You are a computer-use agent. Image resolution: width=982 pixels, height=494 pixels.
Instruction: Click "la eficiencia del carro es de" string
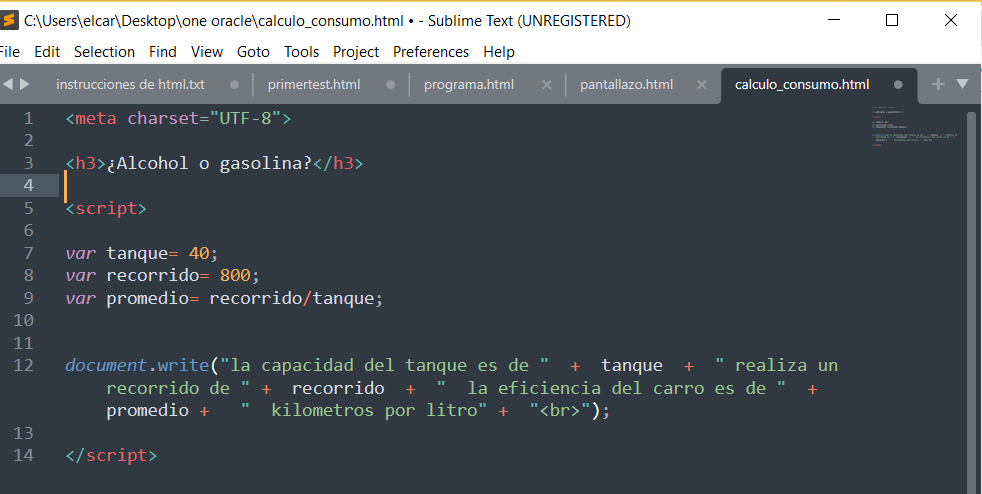(x=611, y=388)
